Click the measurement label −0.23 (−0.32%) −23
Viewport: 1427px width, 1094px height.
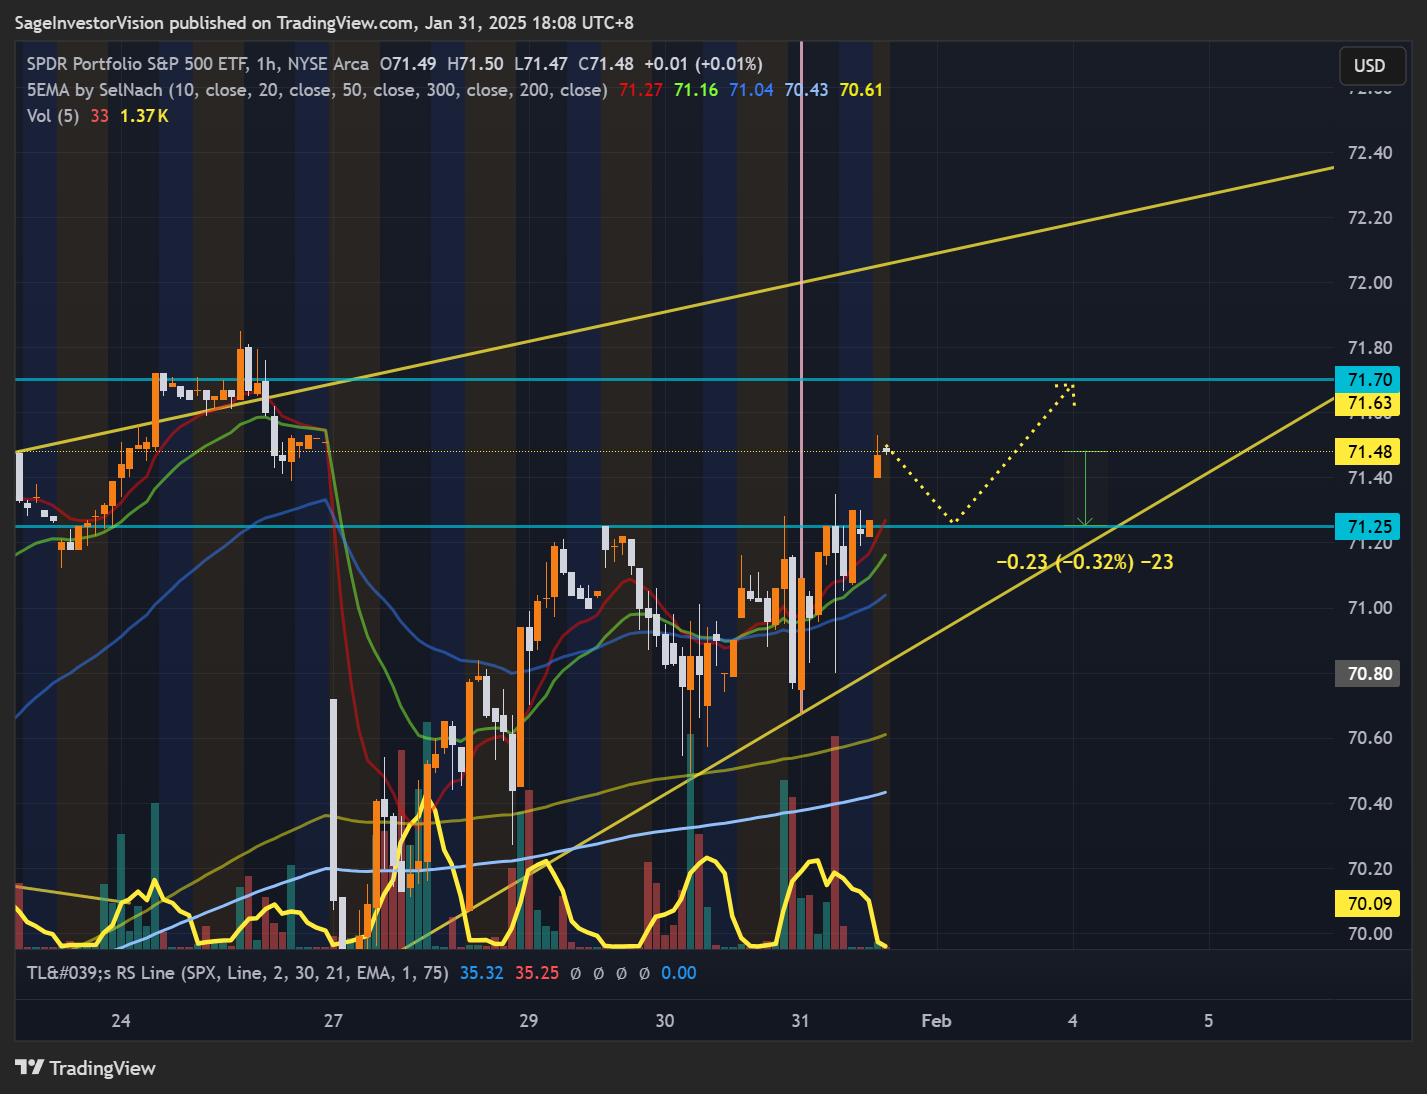click(1085, 562)
